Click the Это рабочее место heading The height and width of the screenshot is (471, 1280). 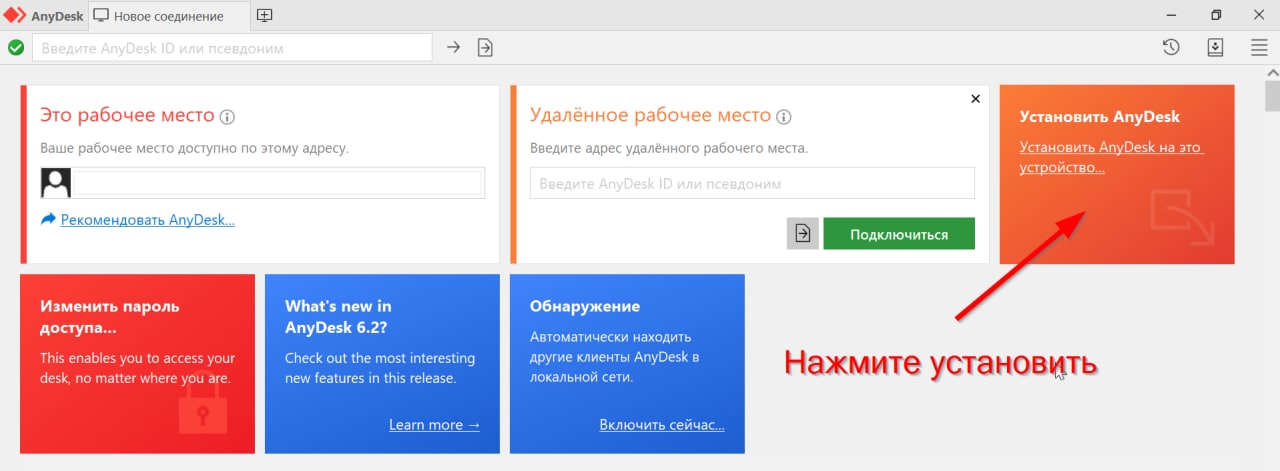[127, 115]
